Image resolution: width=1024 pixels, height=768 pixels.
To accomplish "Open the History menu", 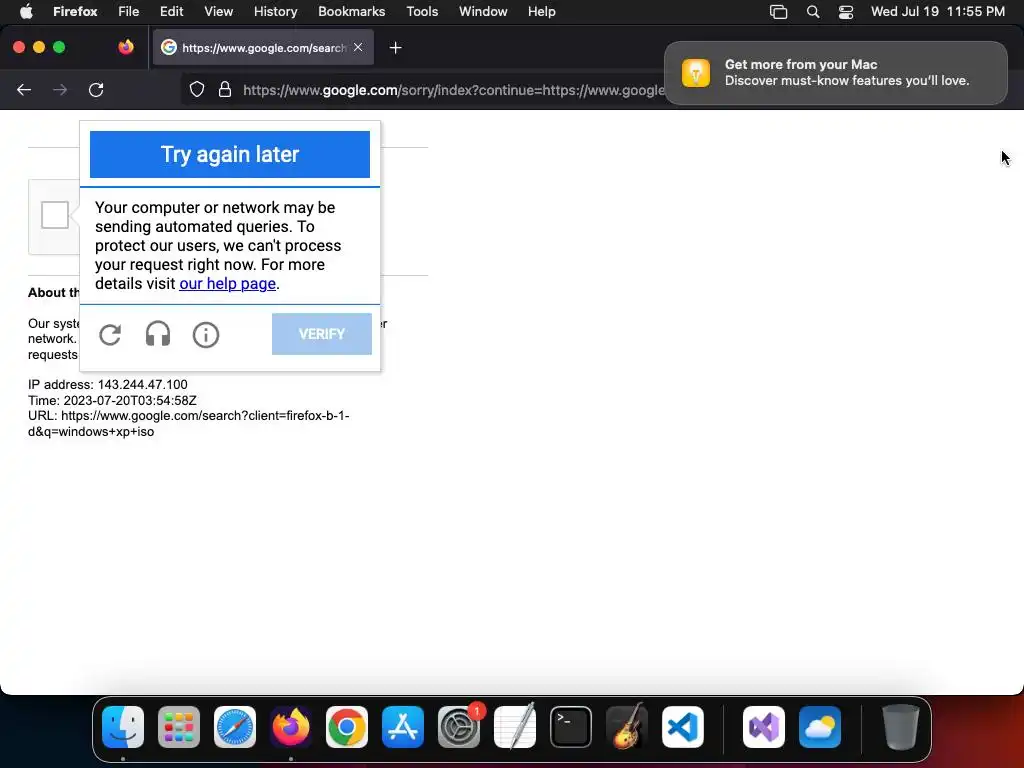I will coord(276,11).
